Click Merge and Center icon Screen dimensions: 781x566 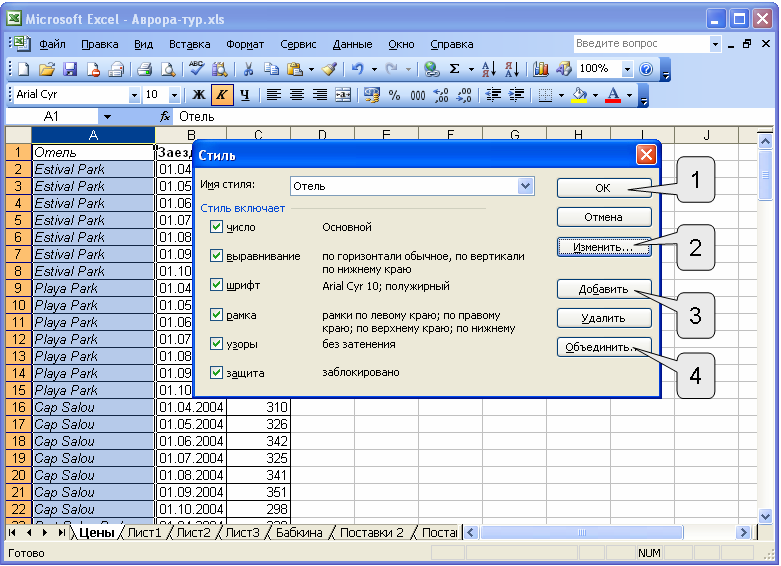tap(343, 95)
